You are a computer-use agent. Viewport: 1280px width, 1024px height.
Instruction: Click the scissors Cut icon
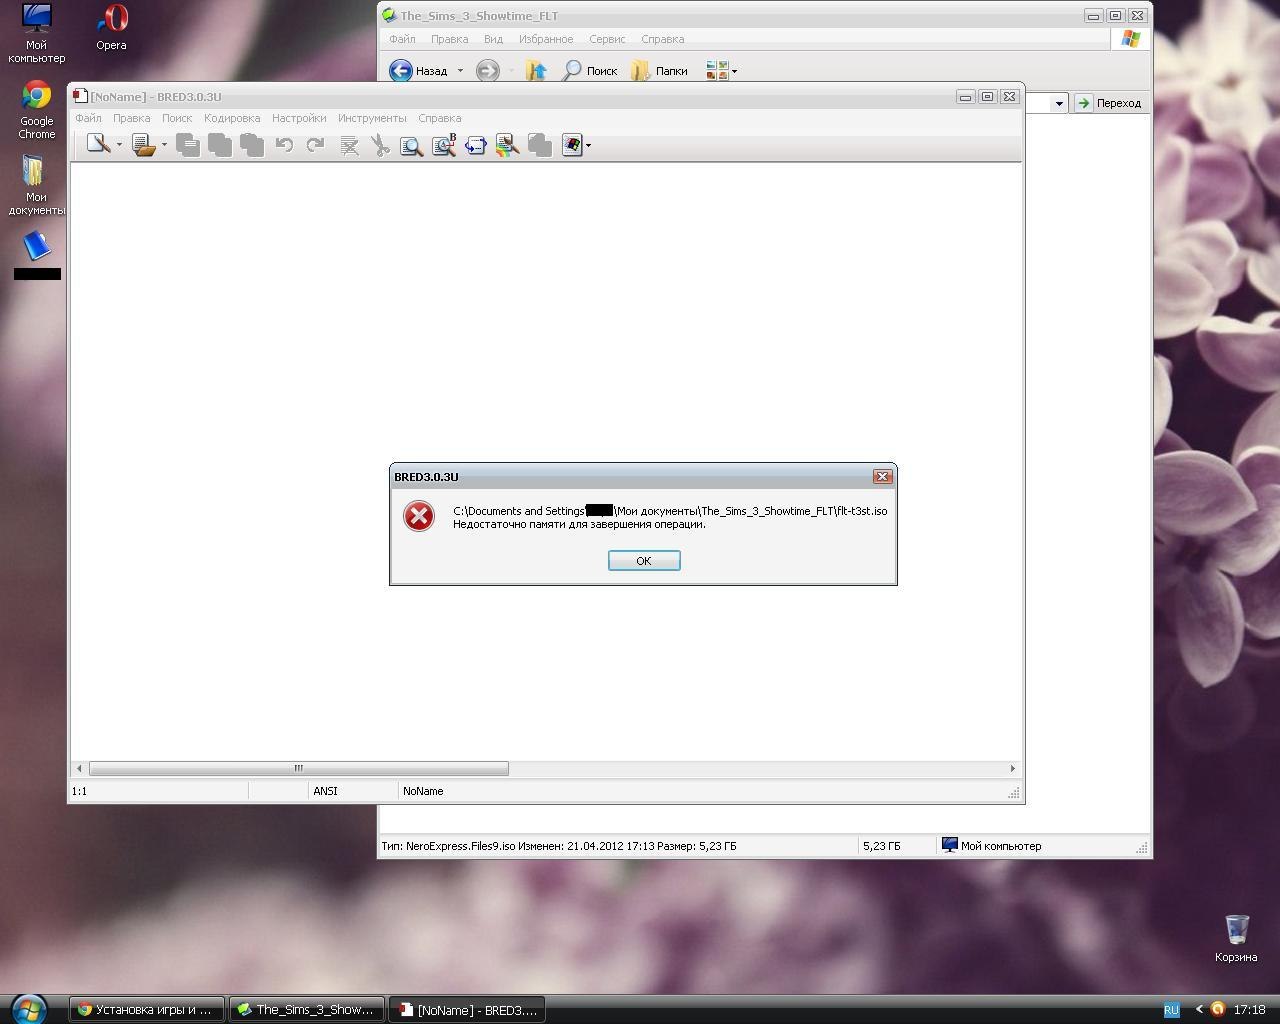[x=380, y=146]
